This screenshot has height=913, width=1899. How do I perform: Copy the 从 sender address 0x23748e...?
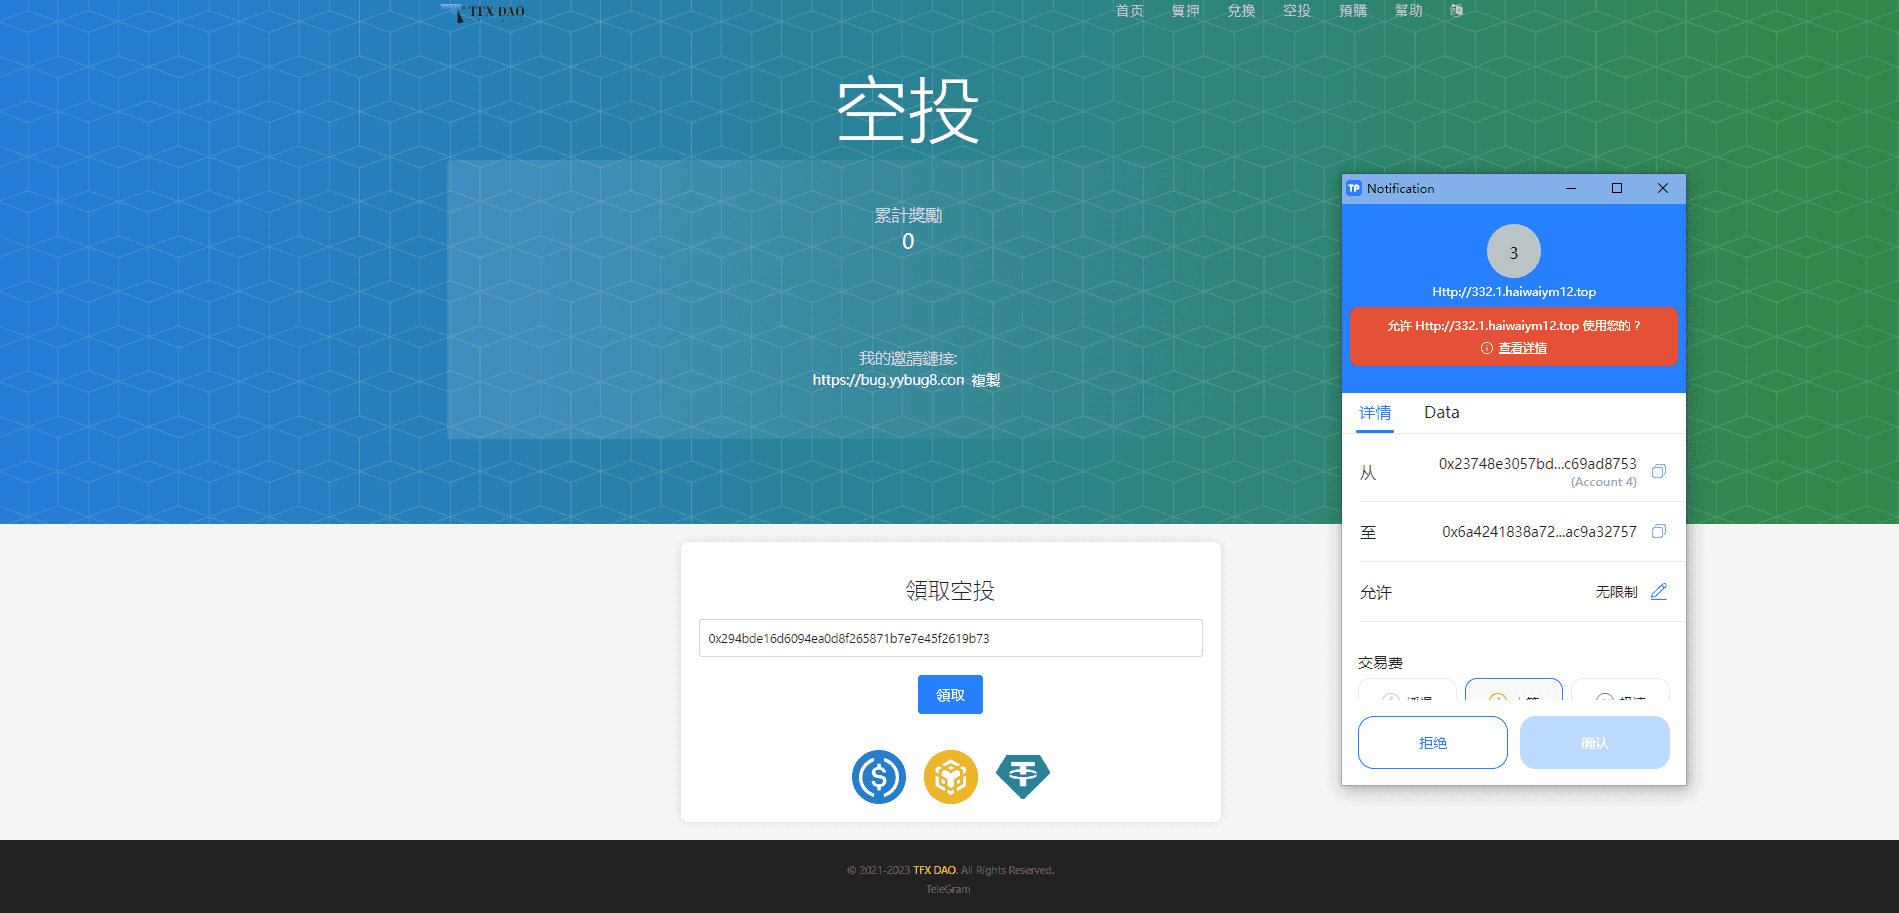pos(1658,471)
